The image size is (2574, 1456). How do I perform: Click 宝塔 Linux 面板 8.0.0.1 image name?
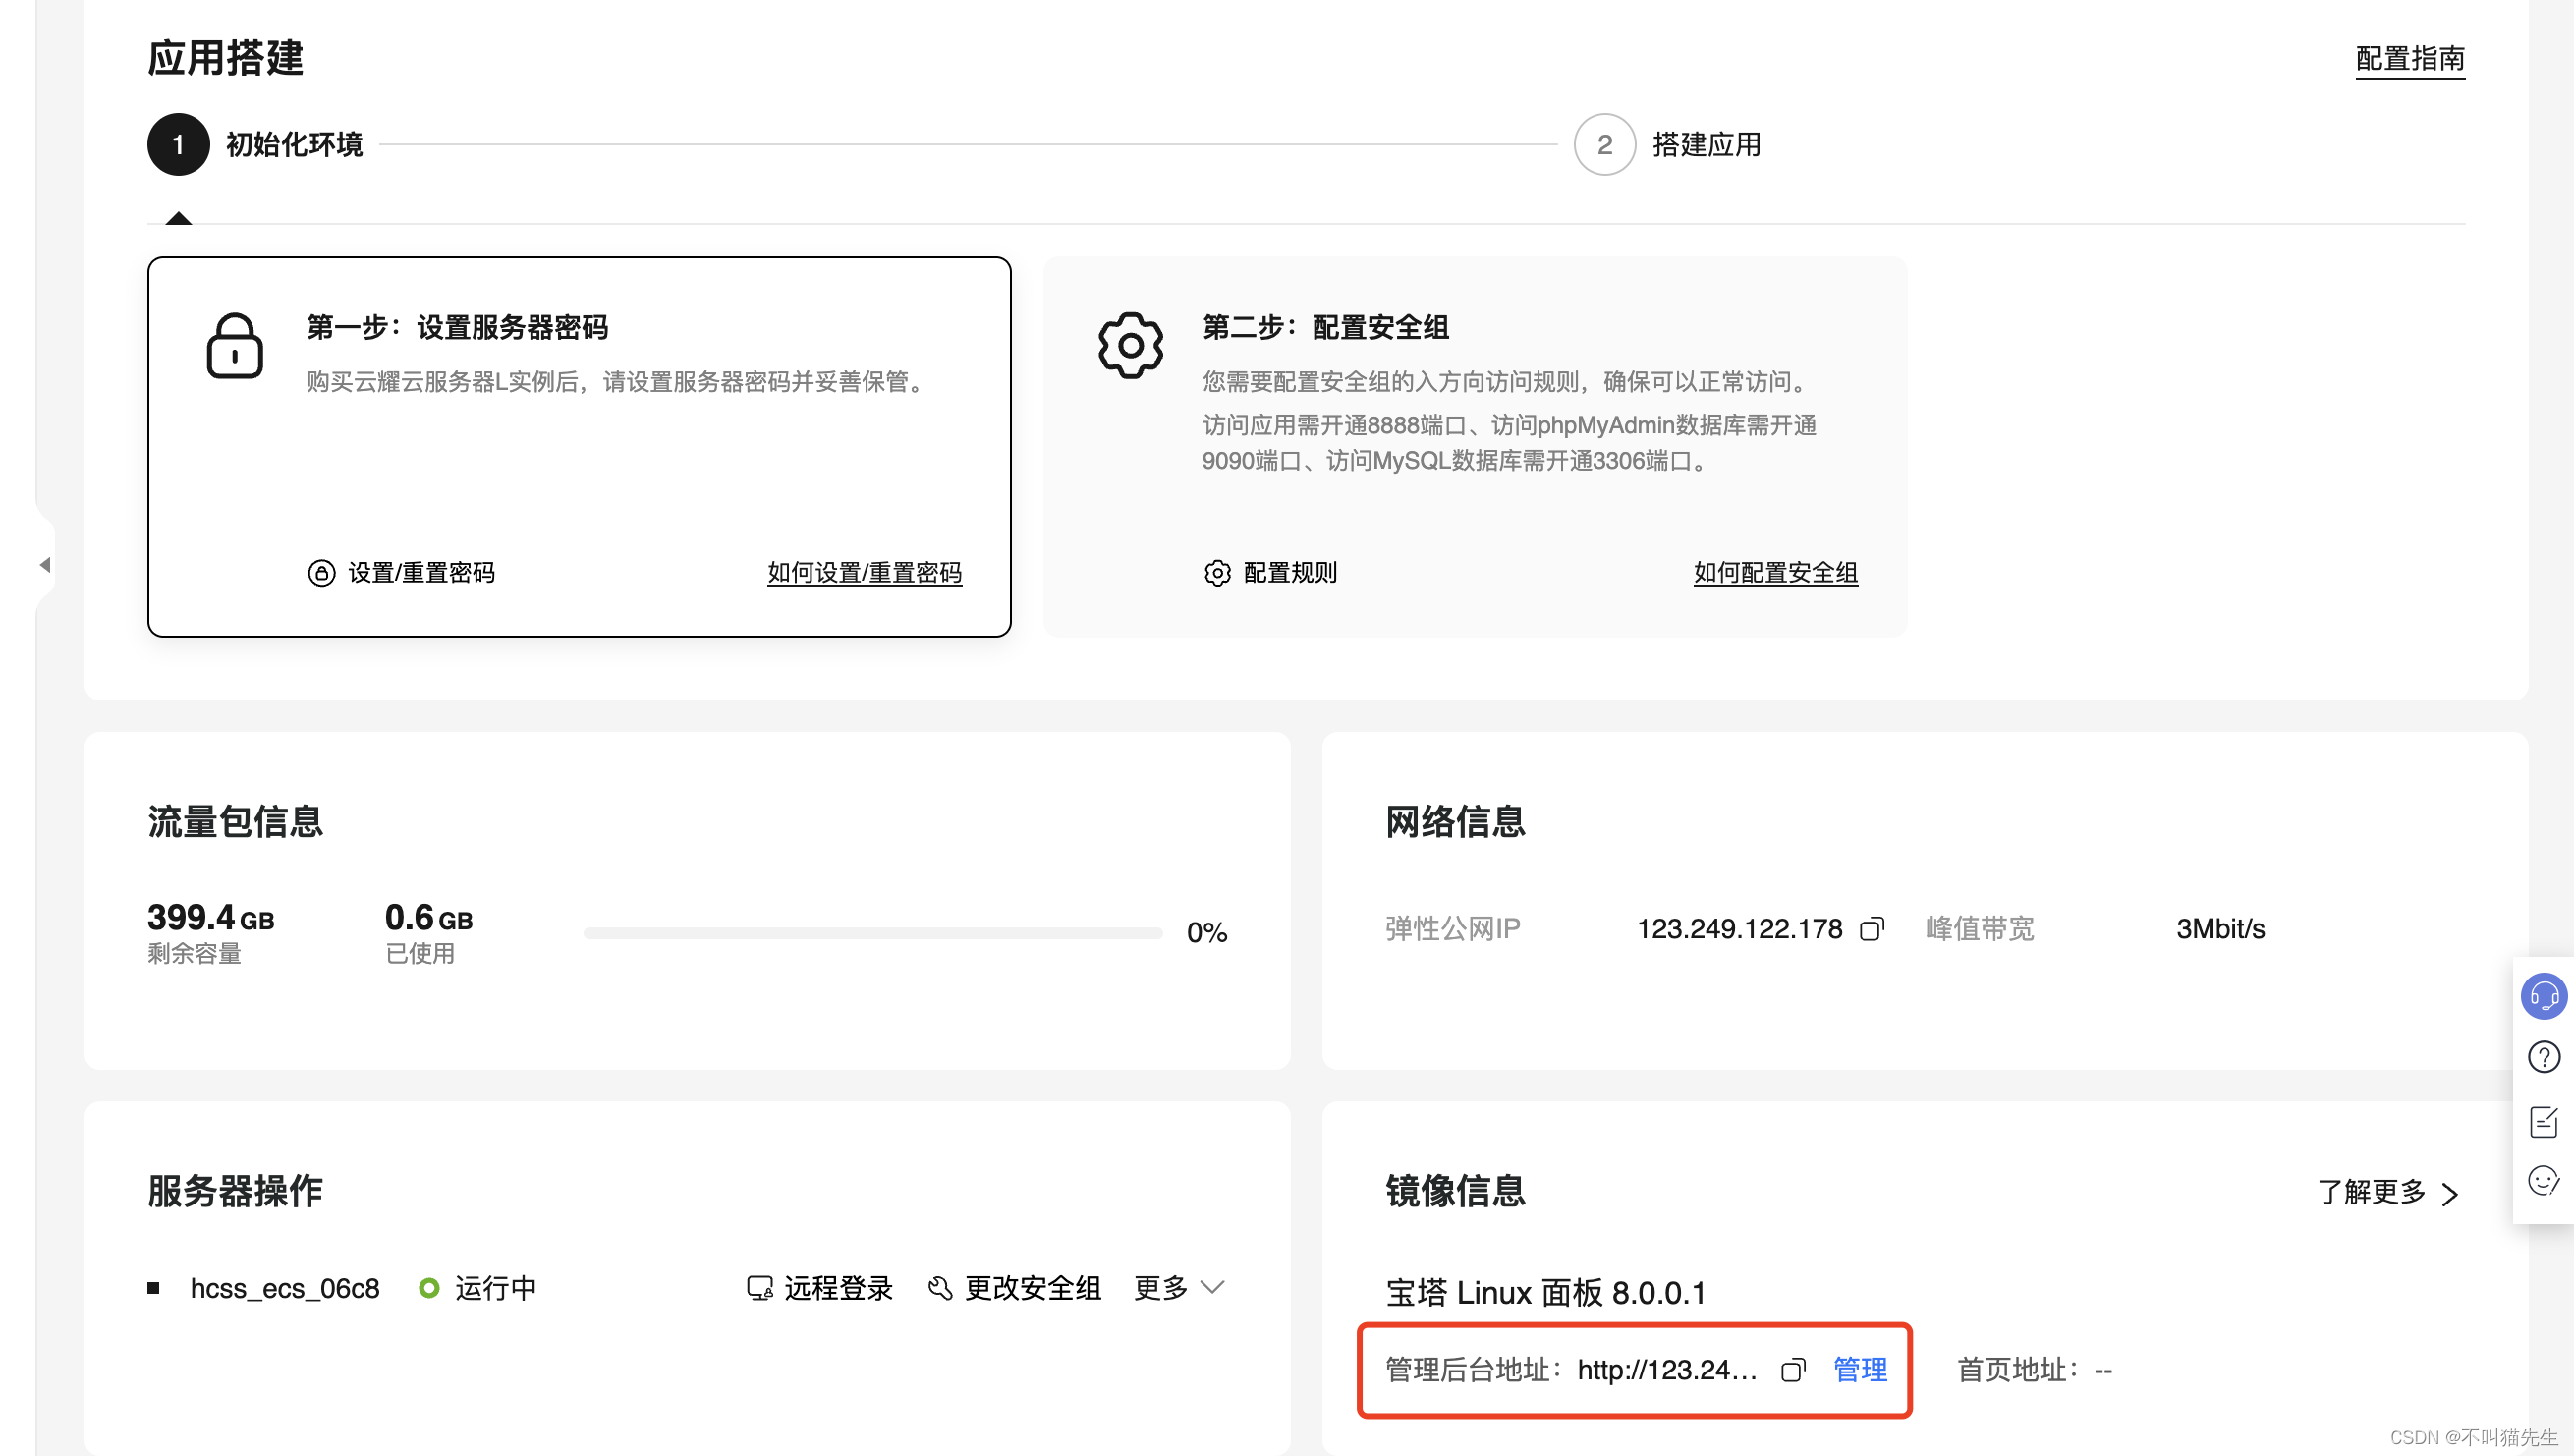[1545, 1293]
